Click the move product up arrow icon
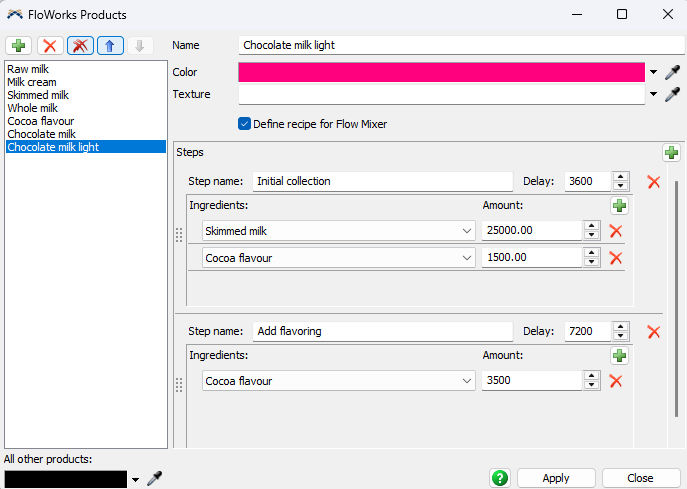The height and width of the screenshot is (489, 687). 110,46
